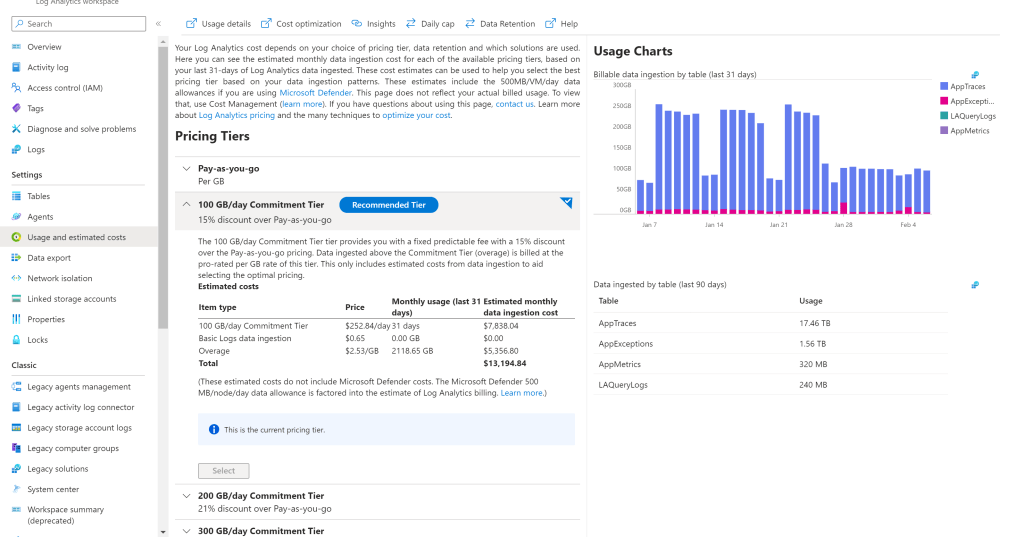Open Data Retention settings

point(500,24)
